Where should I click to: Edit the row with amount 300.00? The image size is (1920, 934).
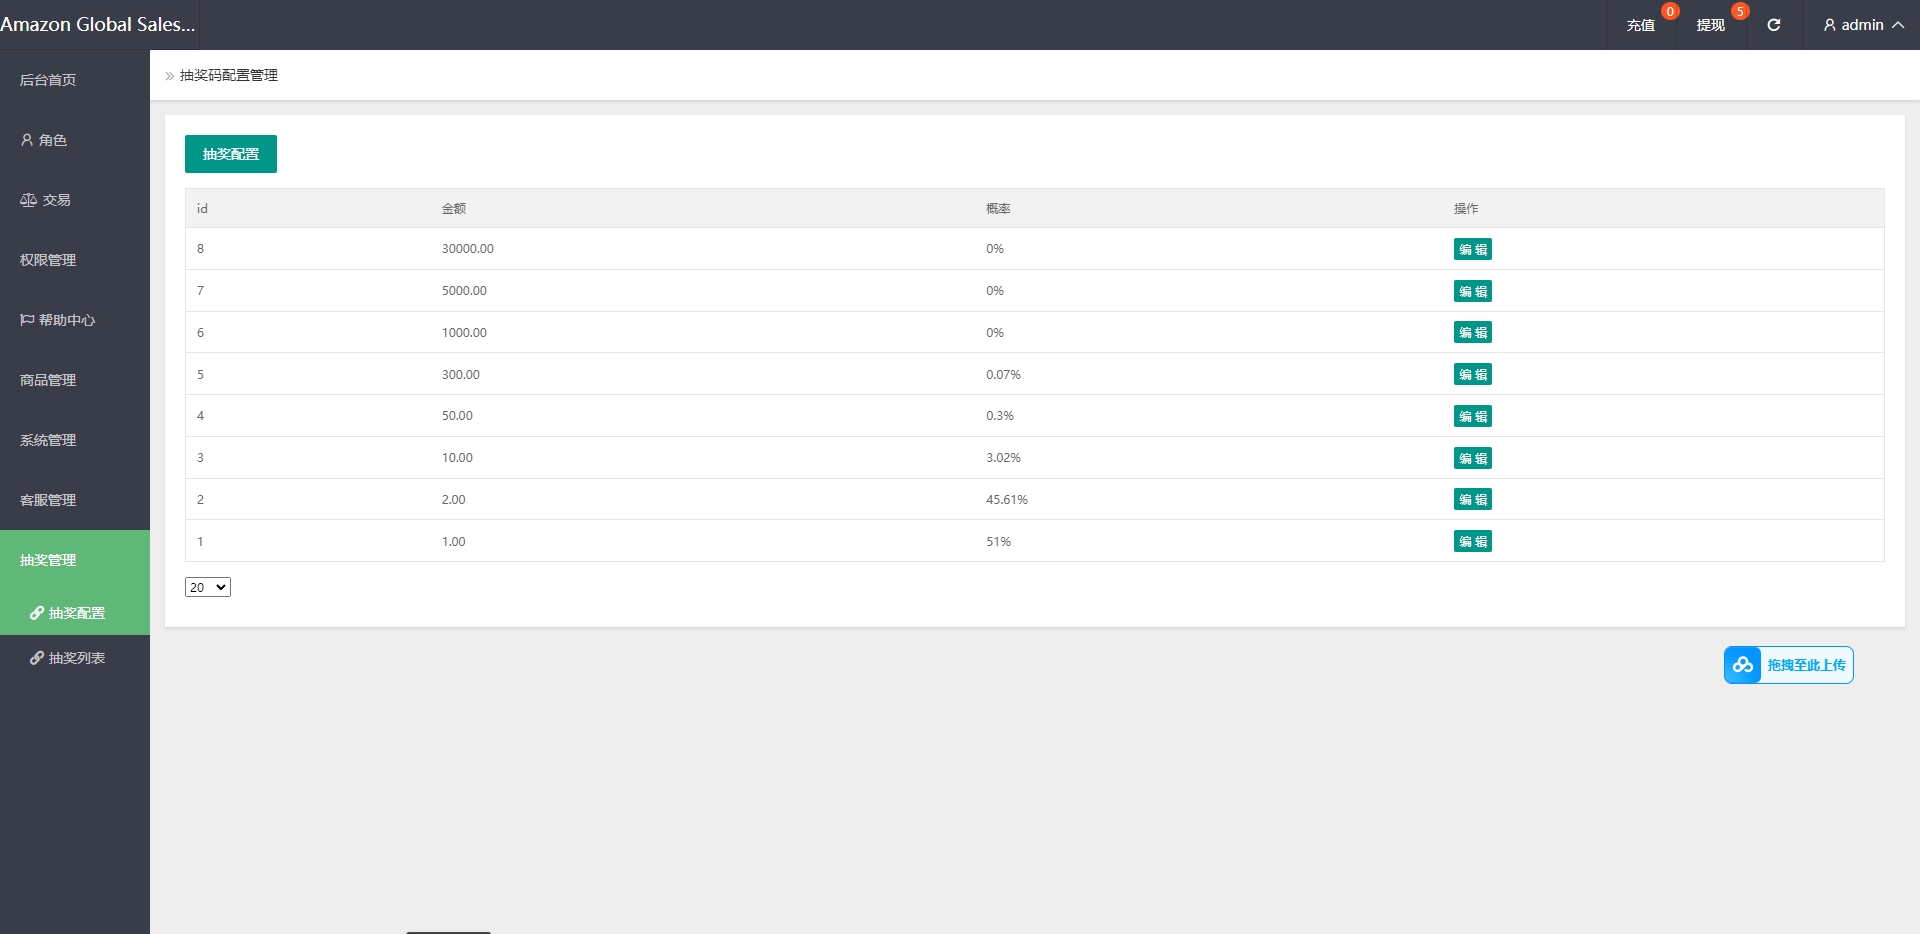point(1472,374)
